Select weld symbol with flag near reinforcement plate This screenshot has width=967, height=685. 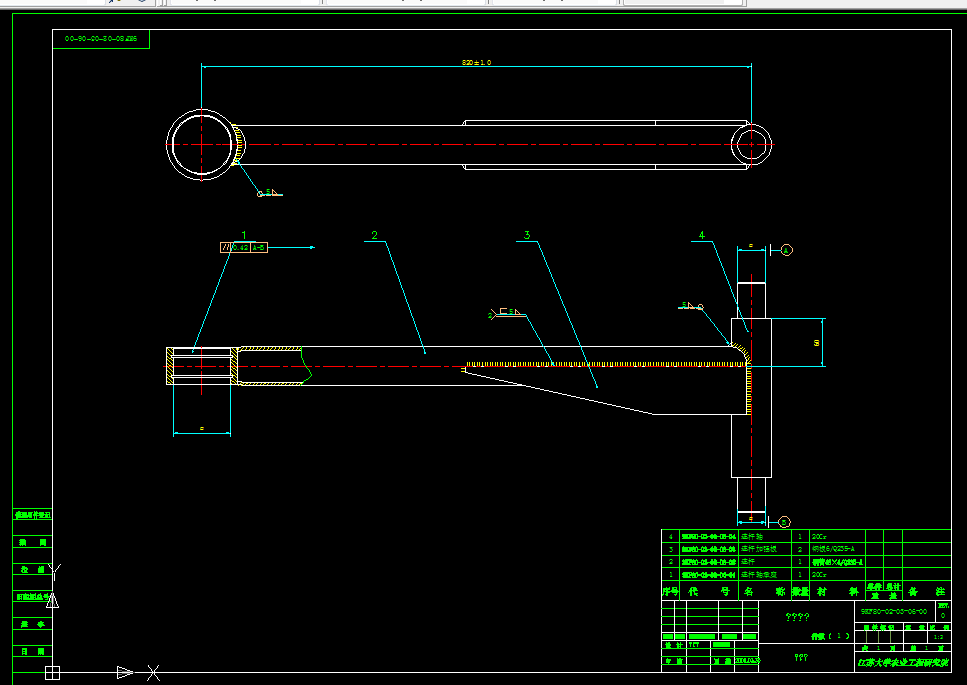(508, 313)
